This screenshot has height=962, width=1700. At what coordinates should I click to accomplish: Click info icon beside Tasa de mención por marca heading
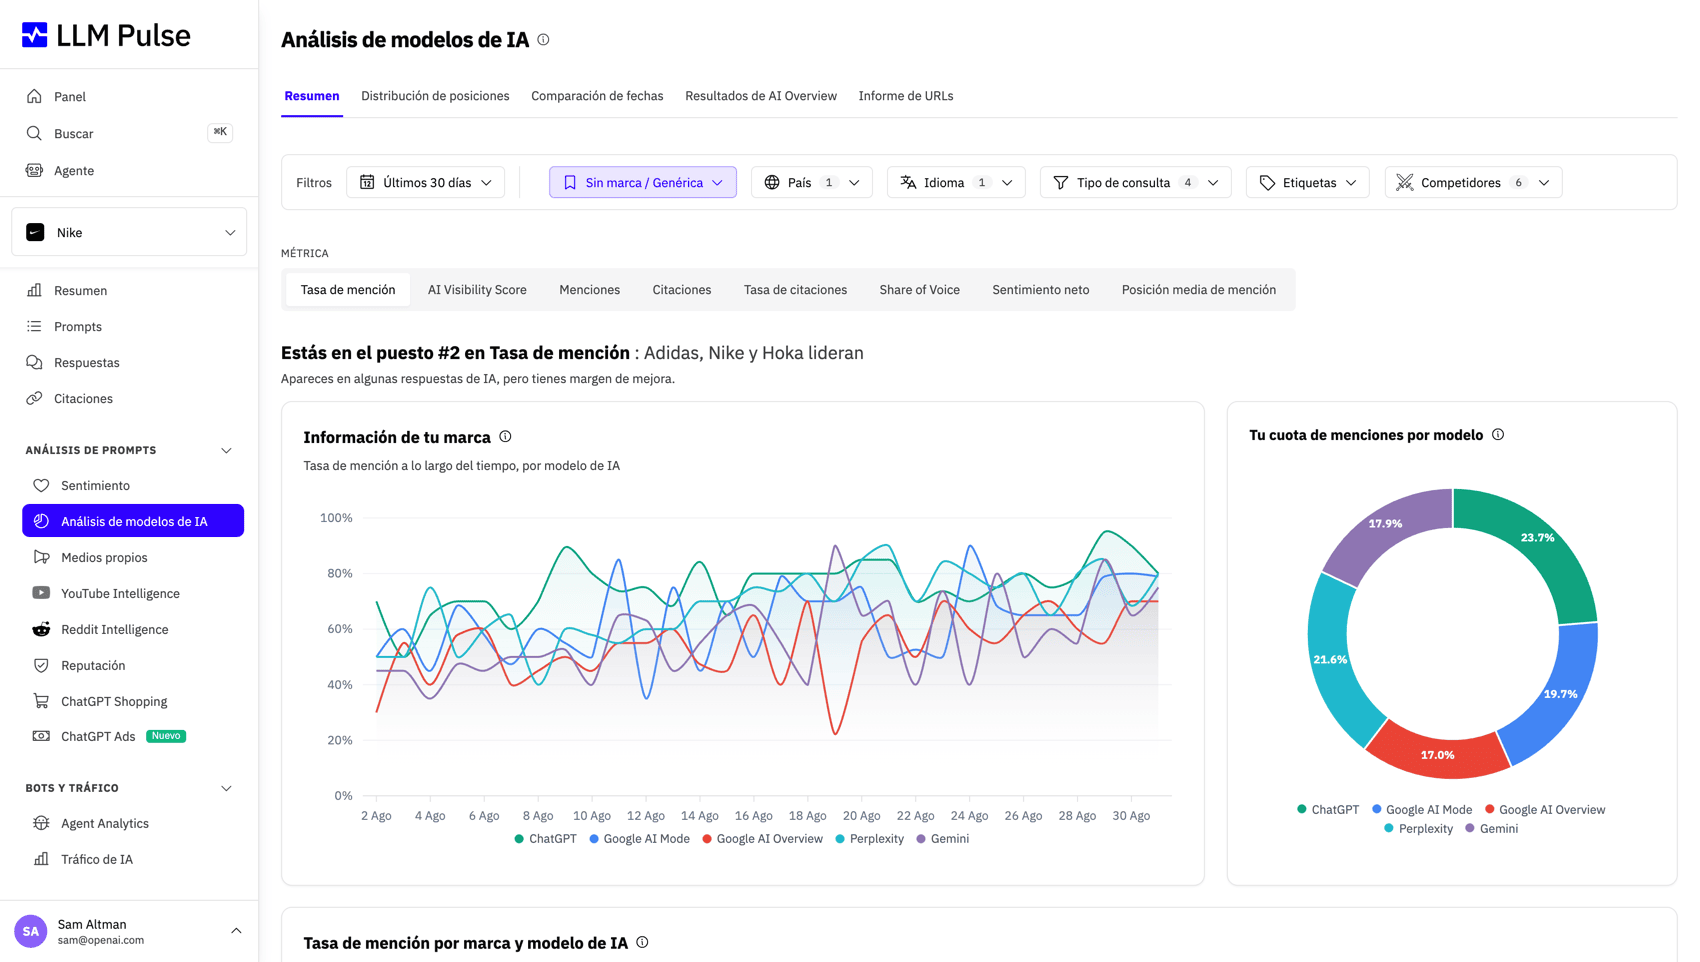[642, 942]
